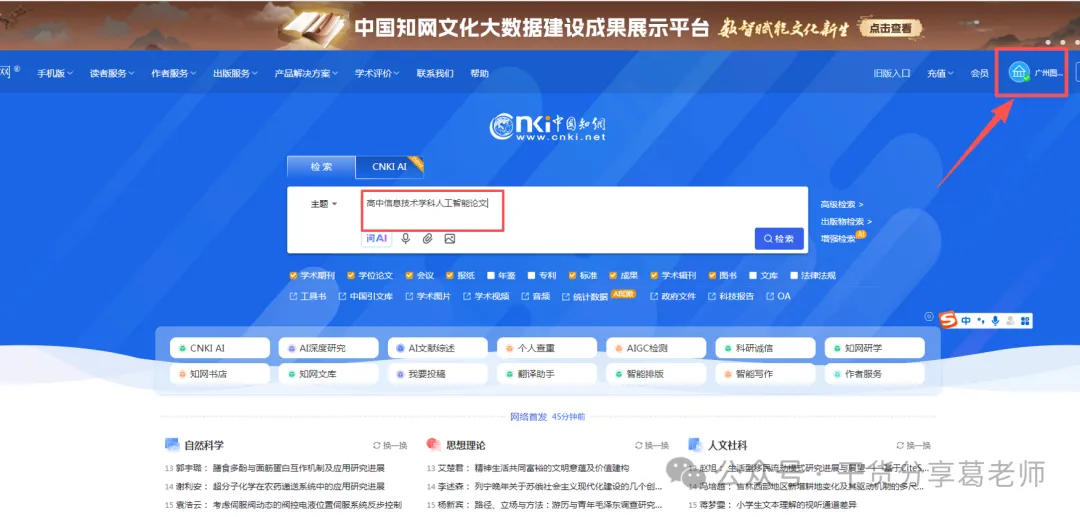Image resolution: width=1080 pixels, height=517 pixels.
Task: Expand the 产品解决方案 menu
Action: (x=307, y=73)
